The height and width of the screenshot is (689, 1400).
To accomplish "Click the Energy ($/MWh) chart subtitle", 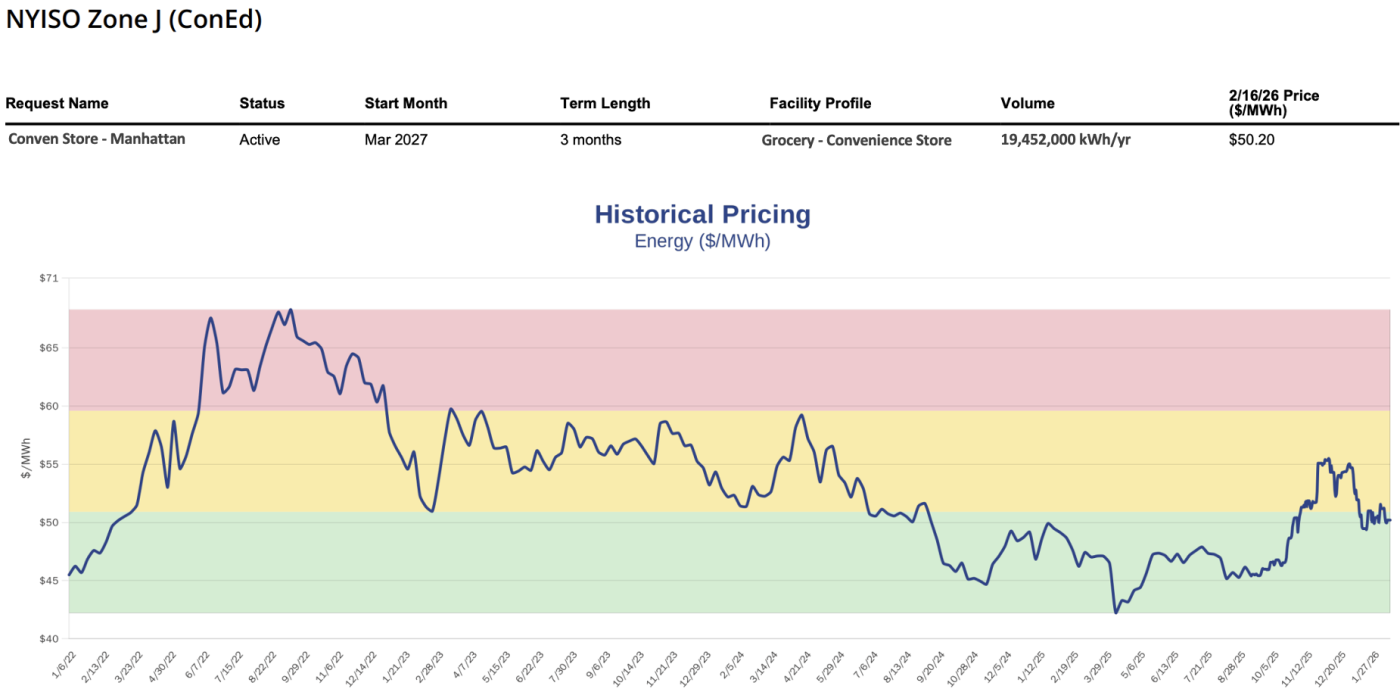I will point(702,241).
